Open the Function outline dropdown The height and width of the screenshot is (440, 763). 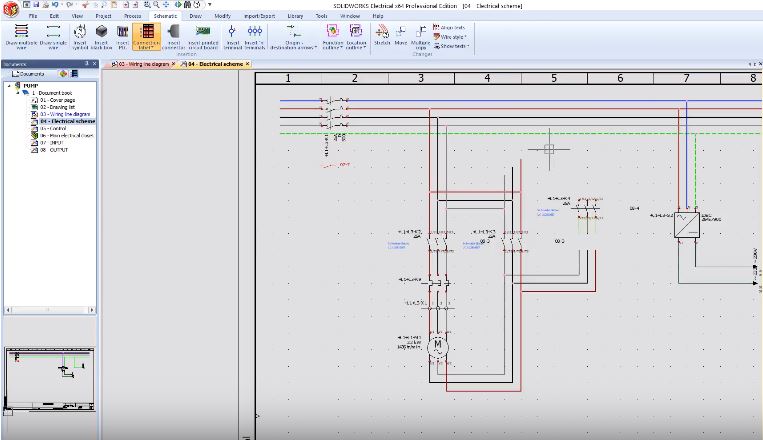coord(333,37)
